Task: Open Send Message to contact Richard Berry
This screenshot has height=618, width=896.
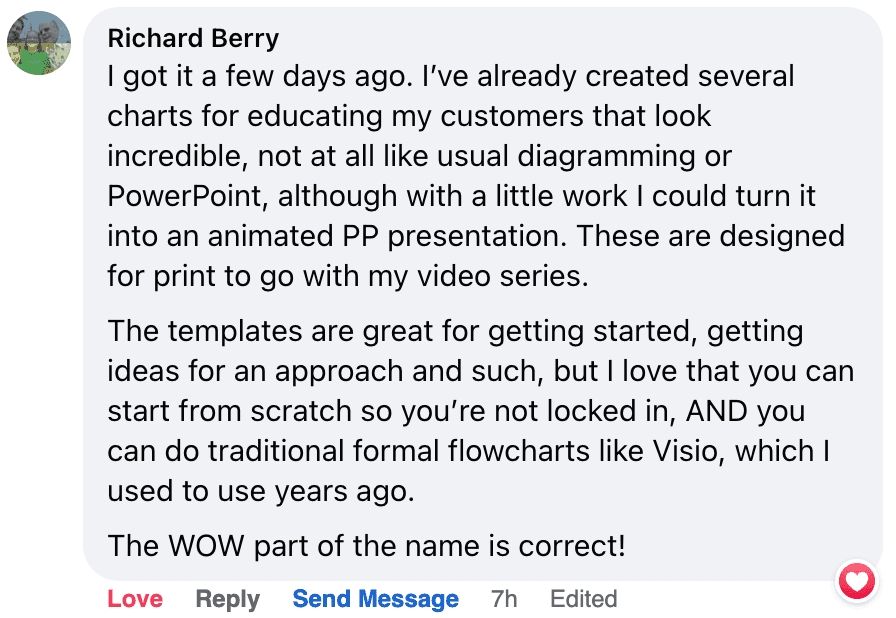Action: click(x=375, y=598)
